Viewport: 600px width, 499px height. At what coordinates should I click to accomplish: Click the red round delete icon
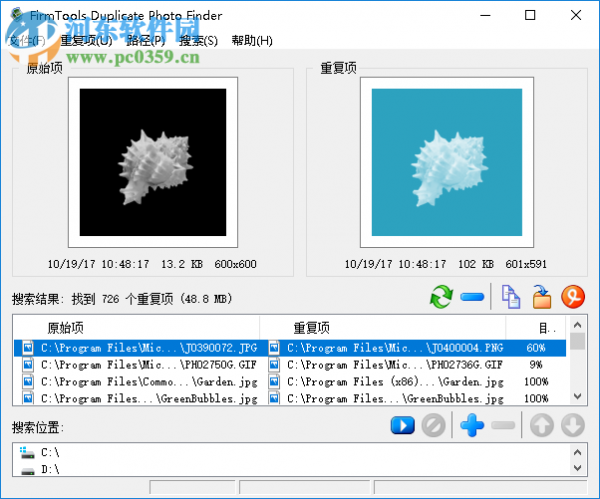click(x=573, y=297)
